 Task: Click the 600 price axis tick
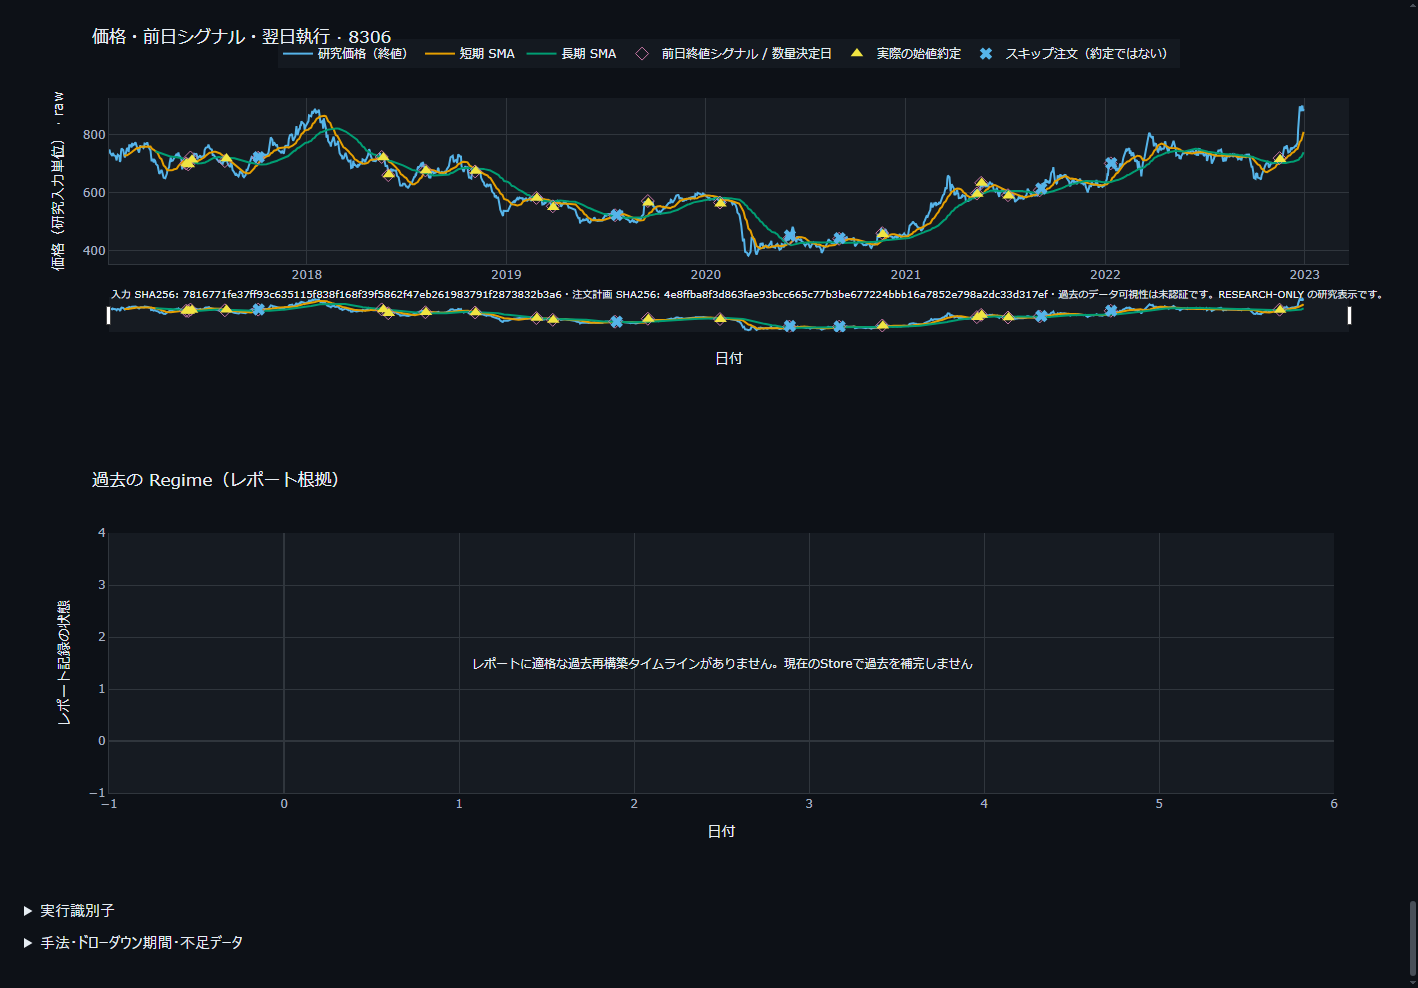tap(94, 193)
